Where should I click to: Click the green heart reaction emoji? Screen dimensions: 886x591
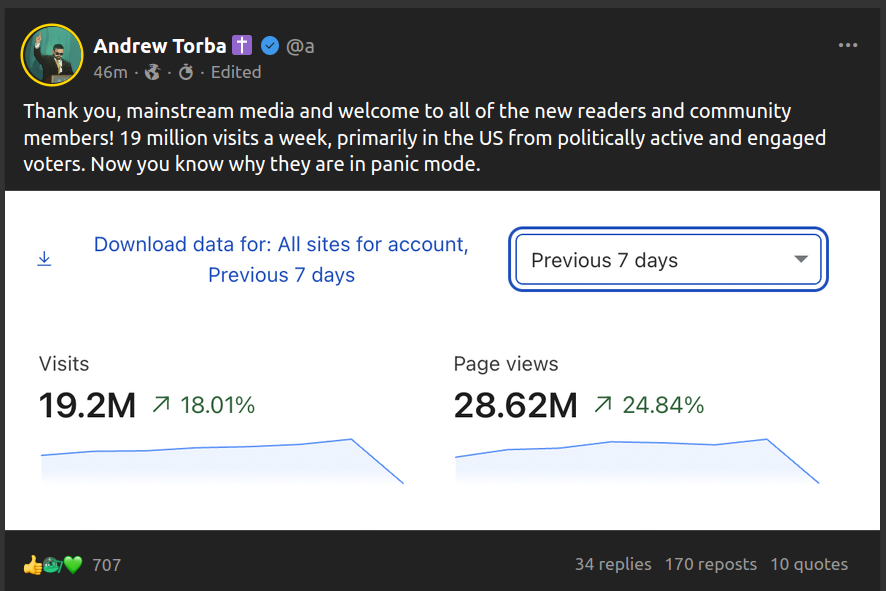(x=73, y=565)
